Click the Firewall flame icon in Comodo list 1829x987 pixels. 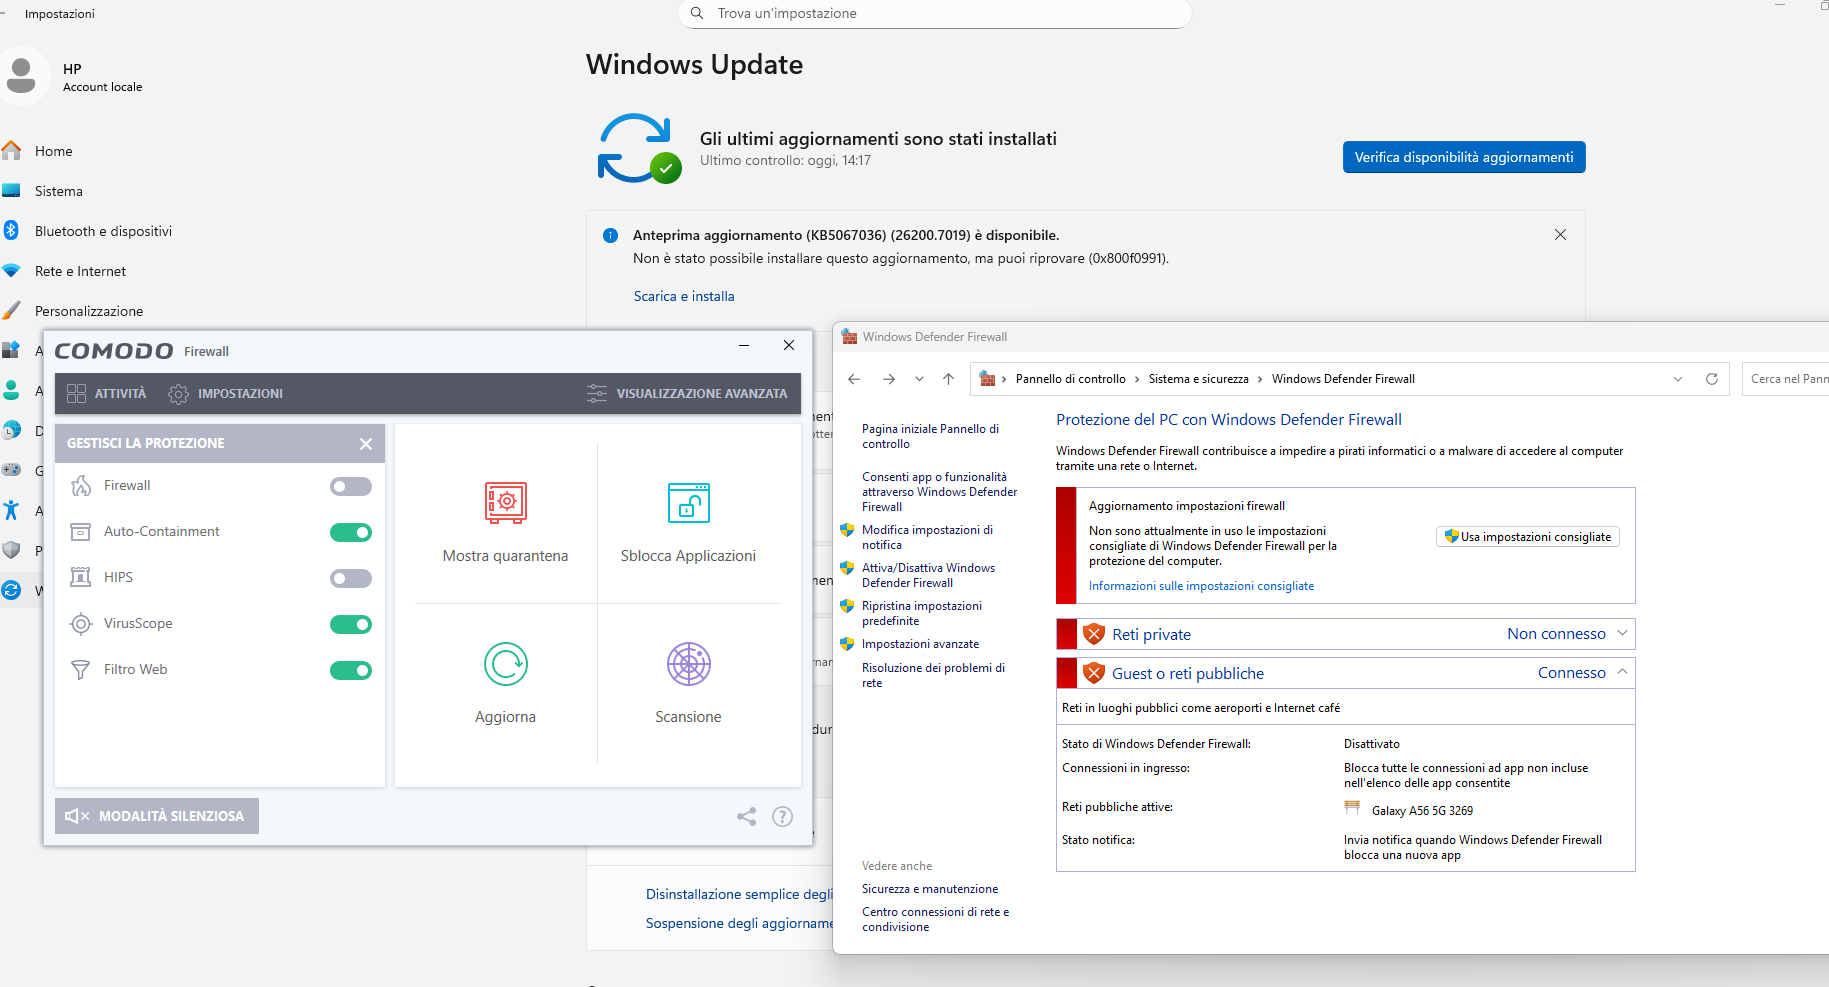tap(81, 486)
